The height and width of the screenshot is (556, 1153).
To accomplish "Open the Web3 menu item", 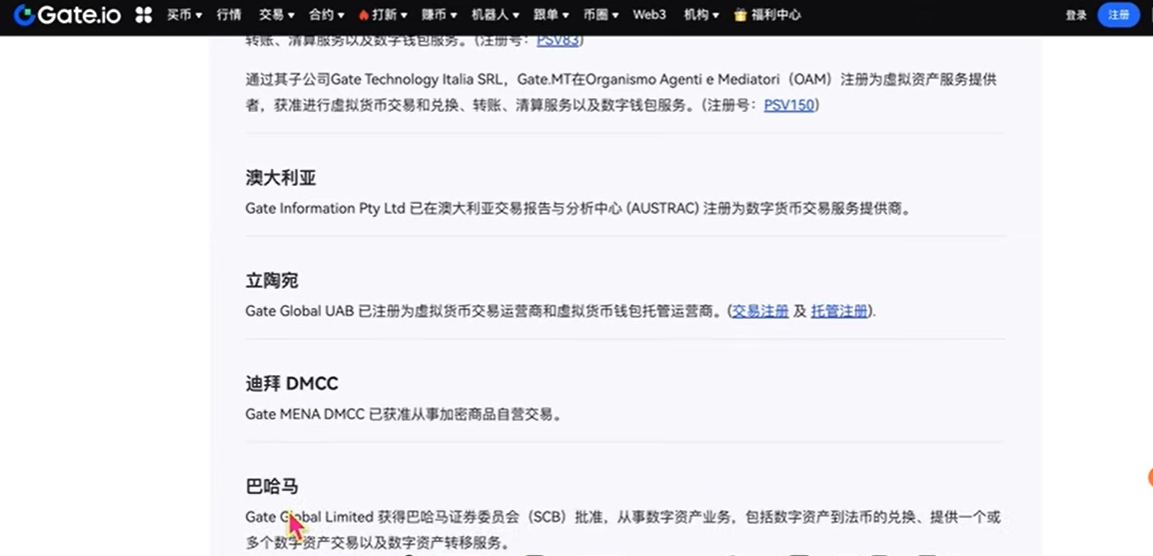I will 649,15.
